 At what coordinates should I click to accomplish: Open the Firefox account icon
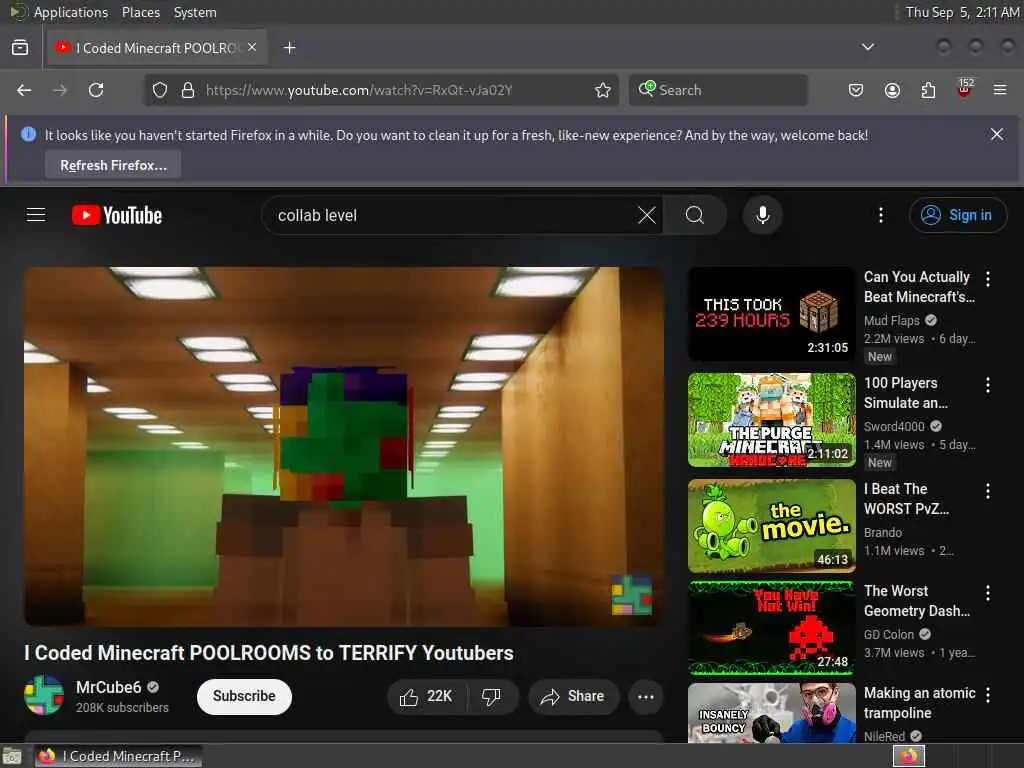892,90
